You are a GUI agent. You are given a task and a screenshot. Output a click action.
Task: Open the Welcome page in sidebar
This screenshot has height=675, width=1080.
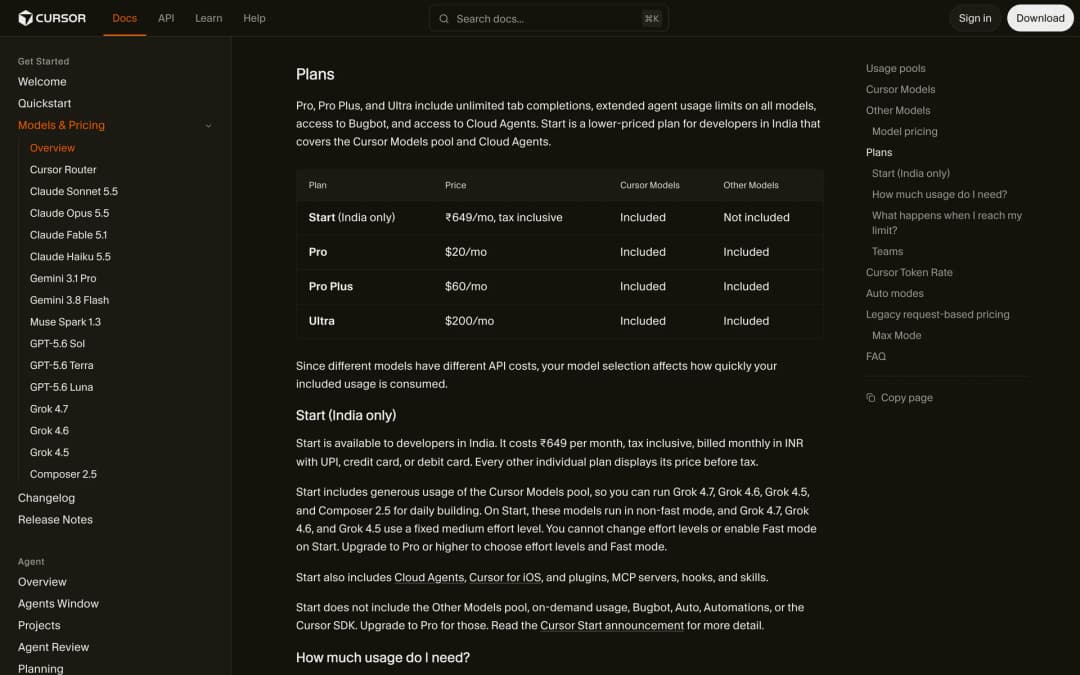42,81
